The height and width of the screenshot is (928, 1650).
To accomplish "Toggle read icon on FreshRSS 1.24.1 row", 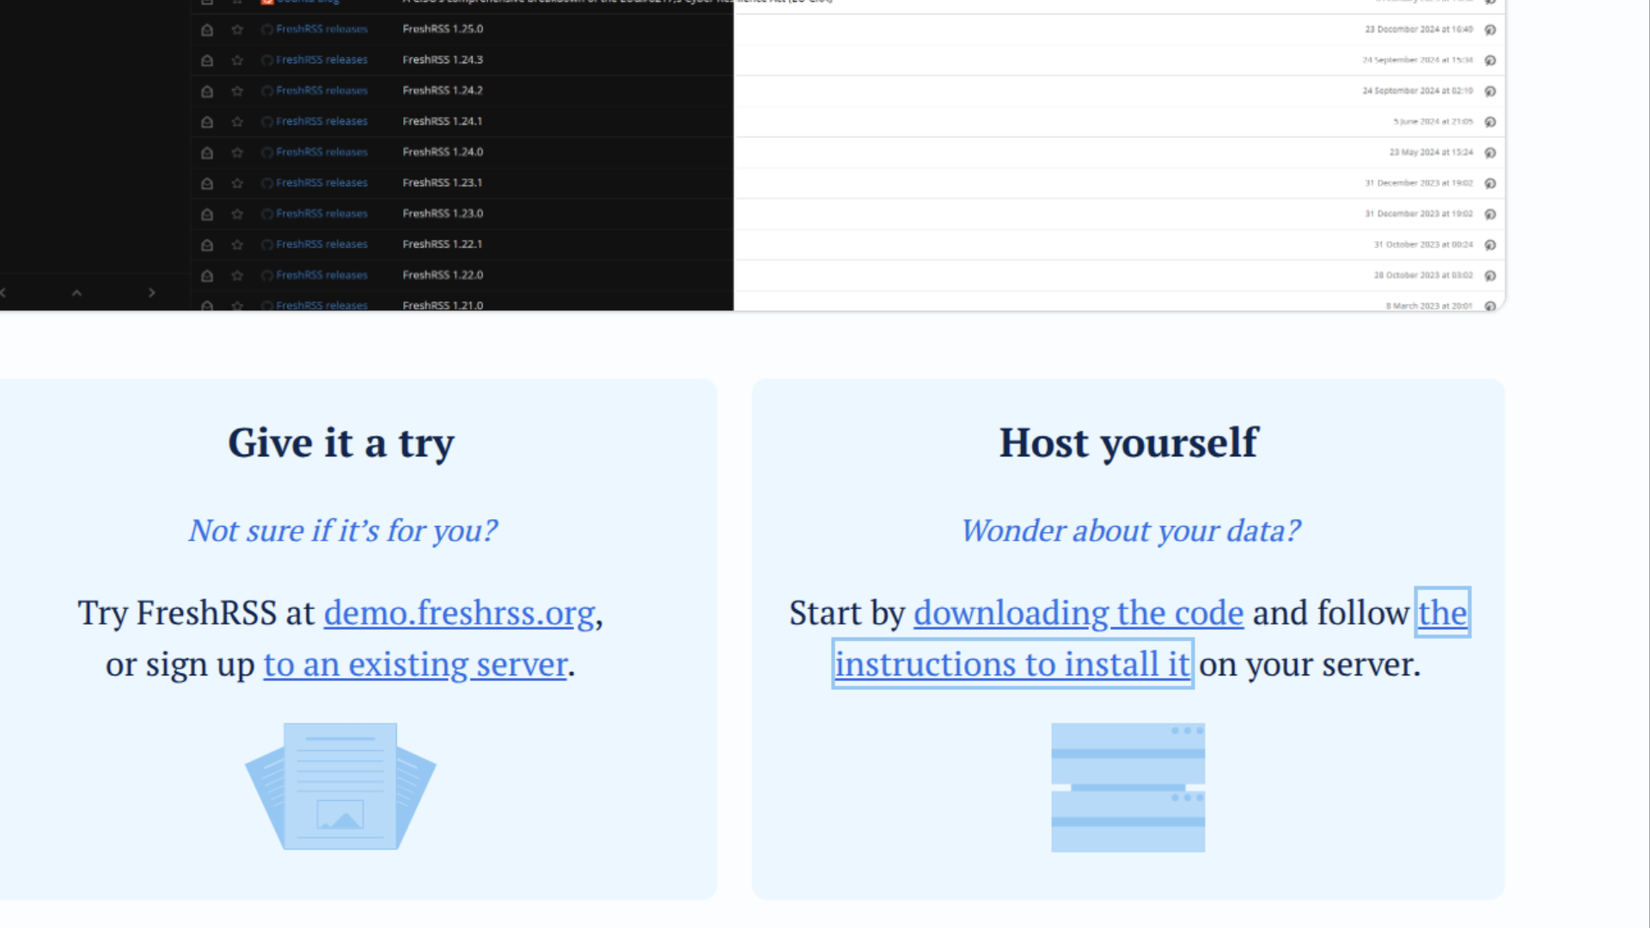I will [207, 122].
